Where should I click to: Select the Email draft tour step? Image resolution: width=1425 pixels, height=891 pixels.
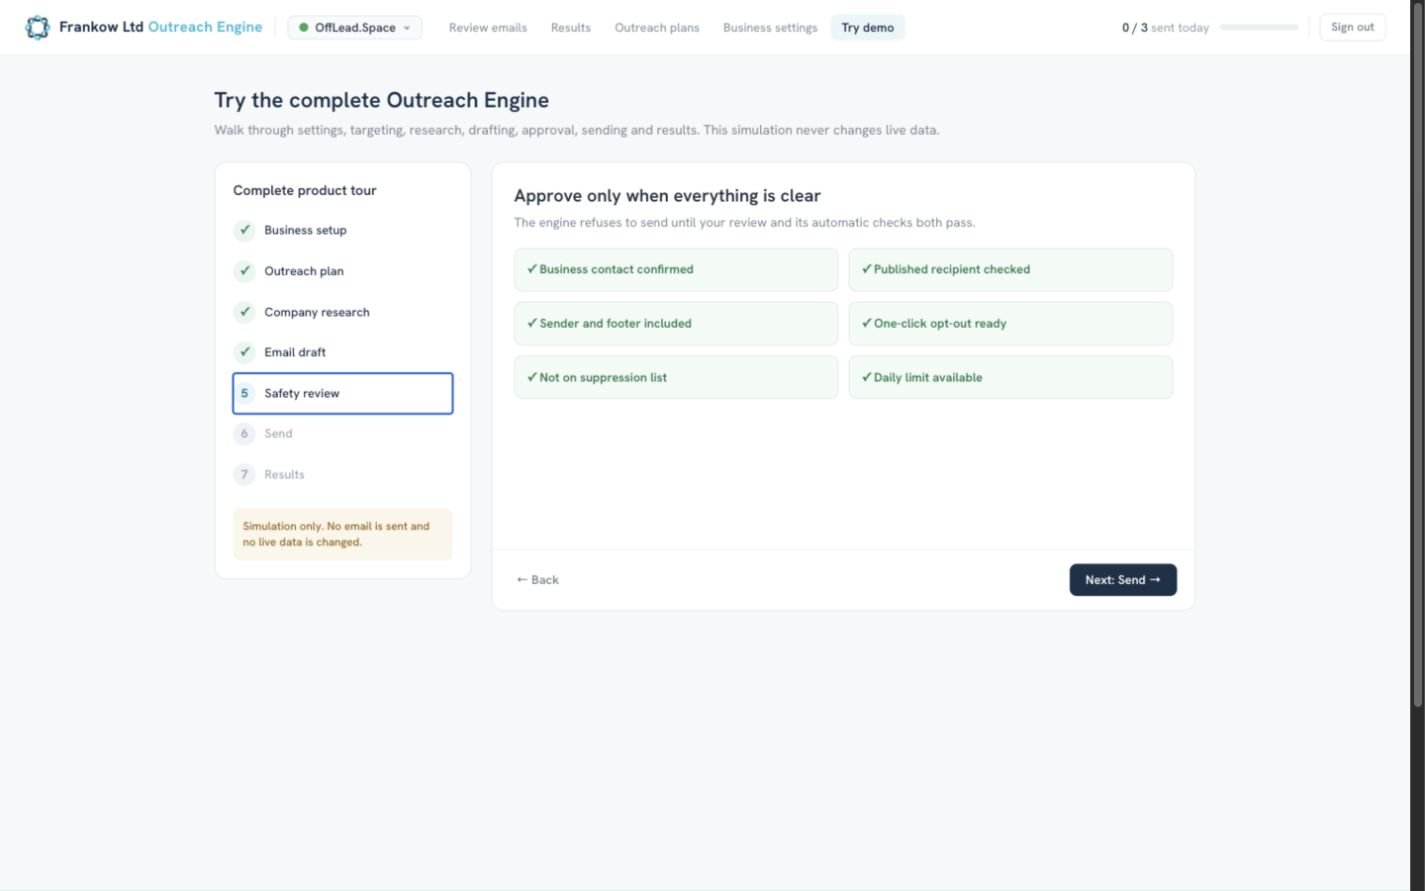343,352
